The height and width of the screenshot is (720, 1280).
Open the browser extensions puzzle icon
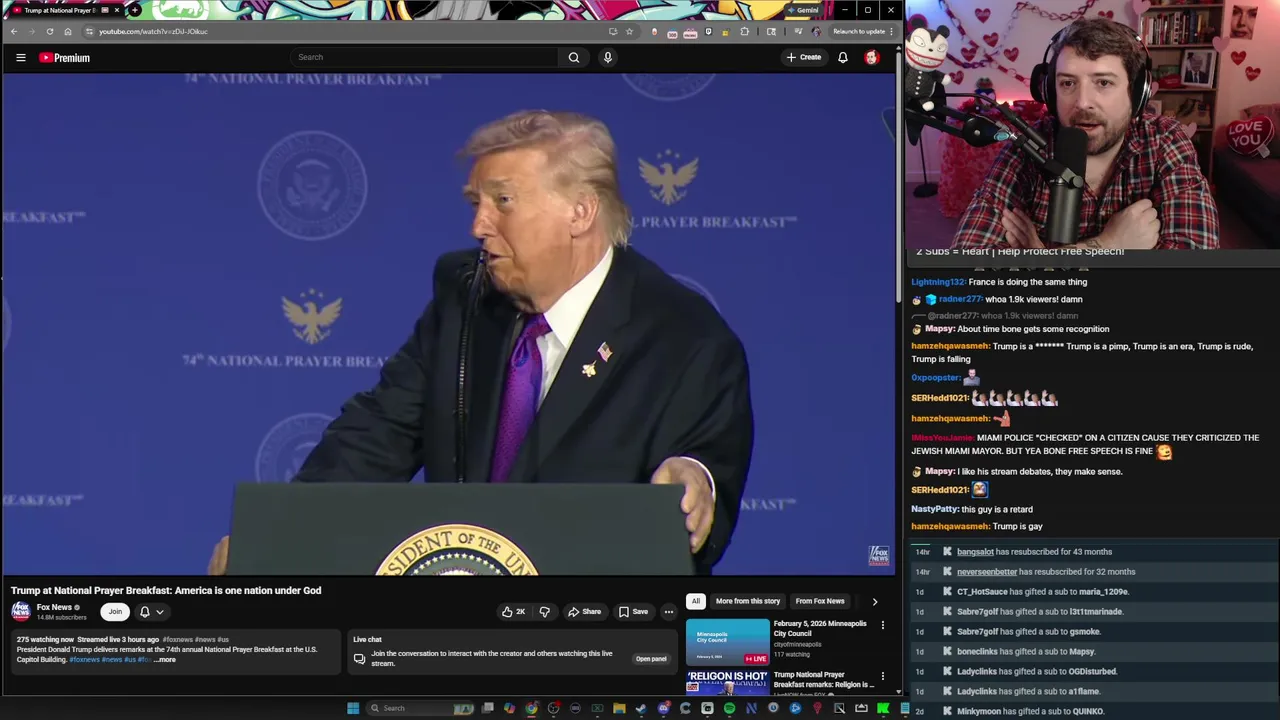(x=744, y=31)
